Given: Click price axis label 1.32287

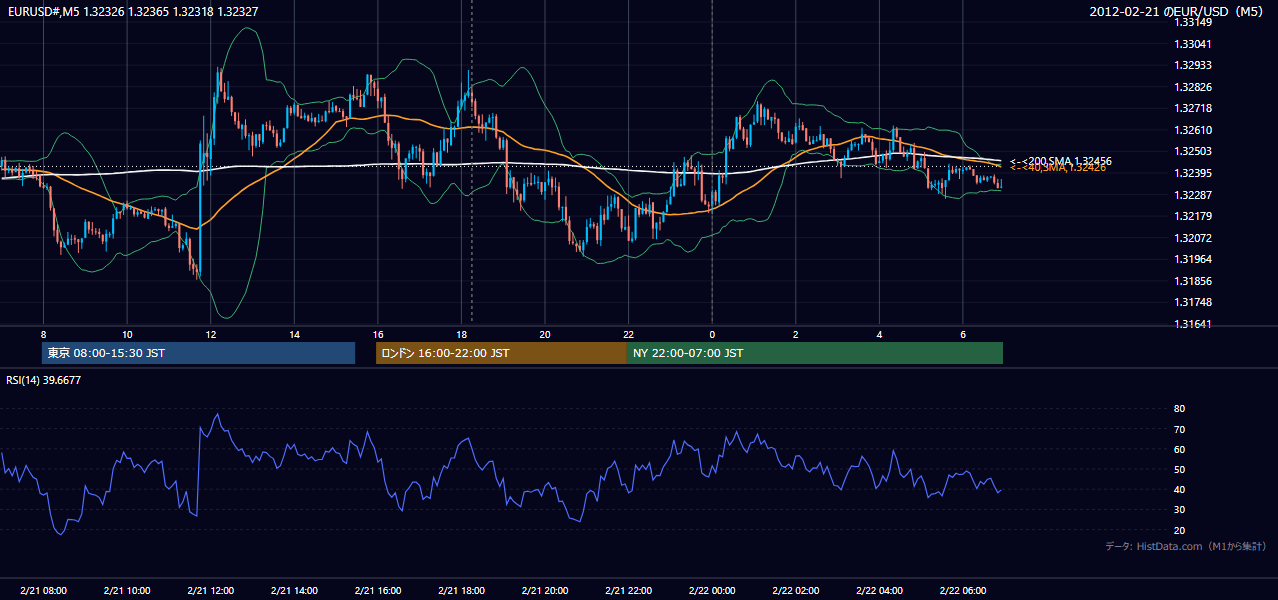Looking at the screenshot, I should point(1194,195).
